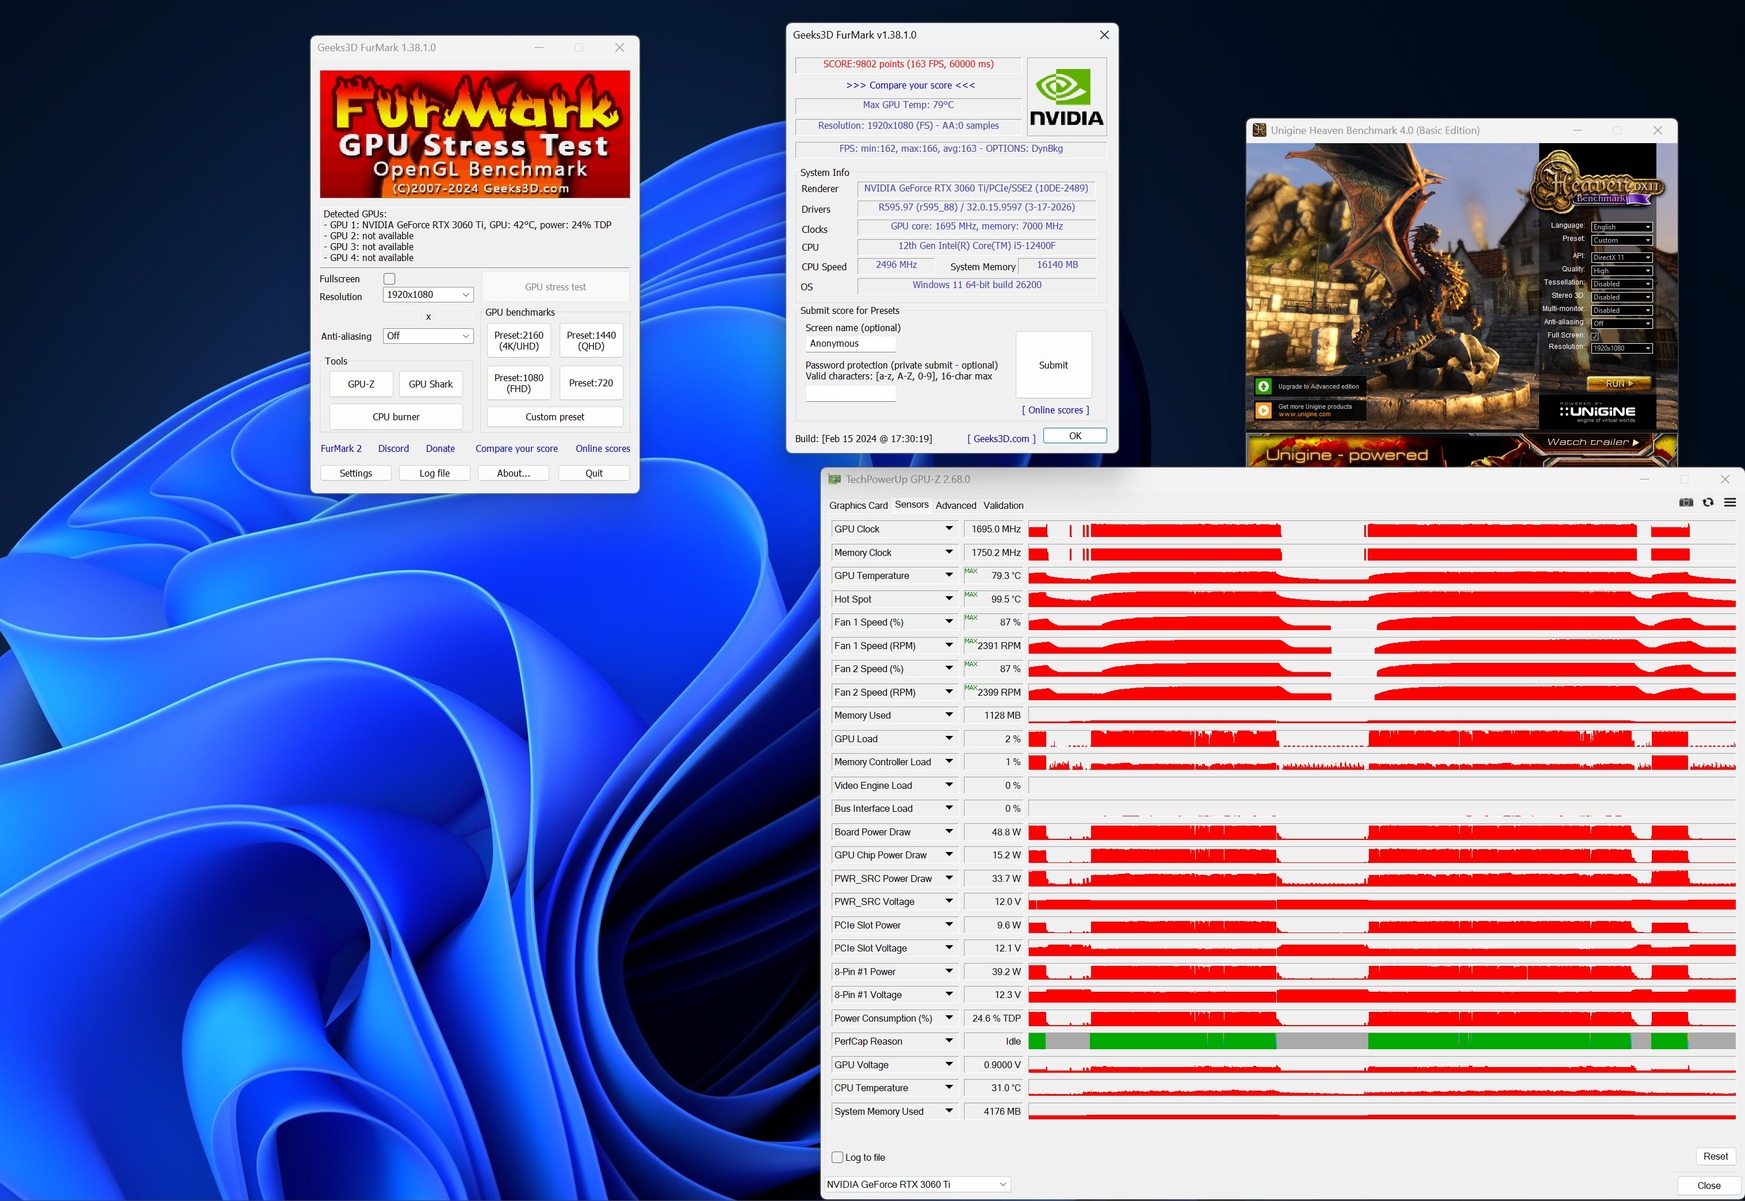Run the Preset:720 benchmark
This screenshot has width=1745, height=1201.
[x=591, y=383]
